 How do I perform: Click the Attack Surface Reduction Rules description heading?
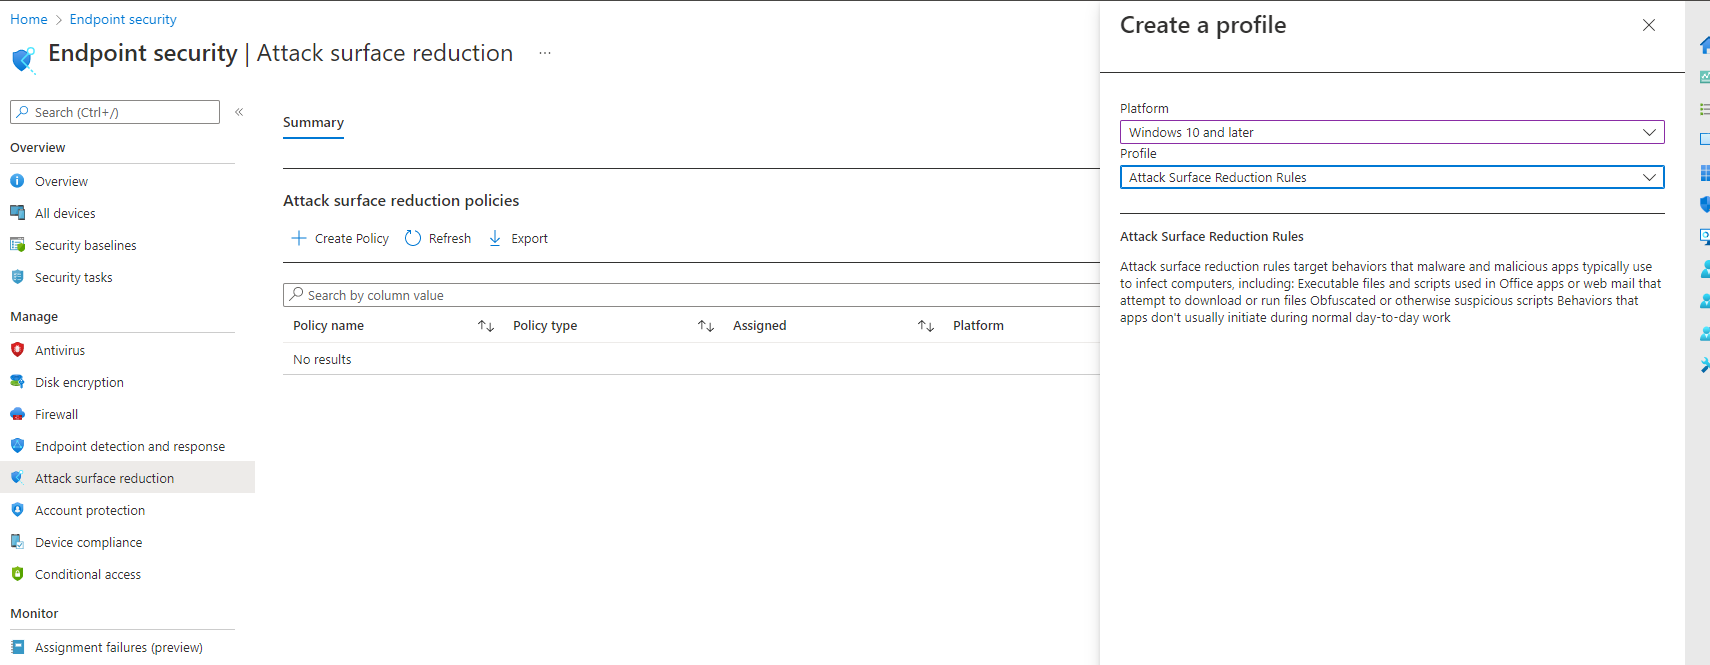pyautogui.click(x=1212, y=237)
